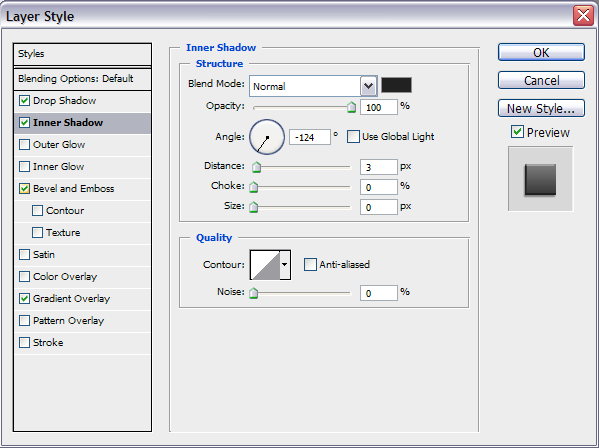Open the Outer Glow settings row
The height and width of the screenshot is (448, 599).
click(x=82, y=145)
